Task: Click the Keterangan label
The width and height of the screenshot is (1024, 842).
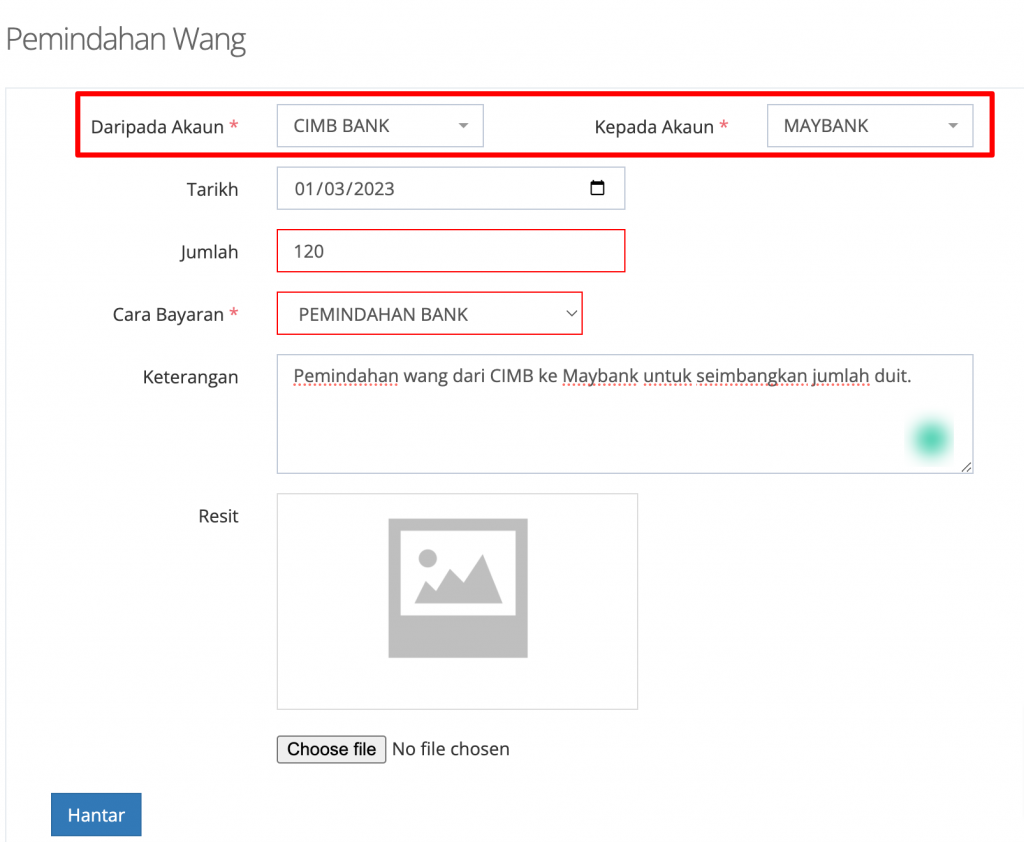Action: (x=190, y=378)
